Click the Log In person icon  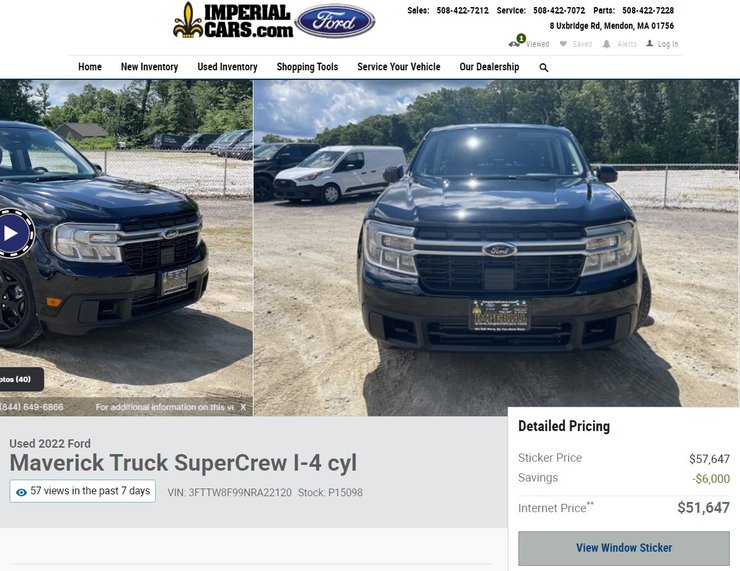click(650, 43)
